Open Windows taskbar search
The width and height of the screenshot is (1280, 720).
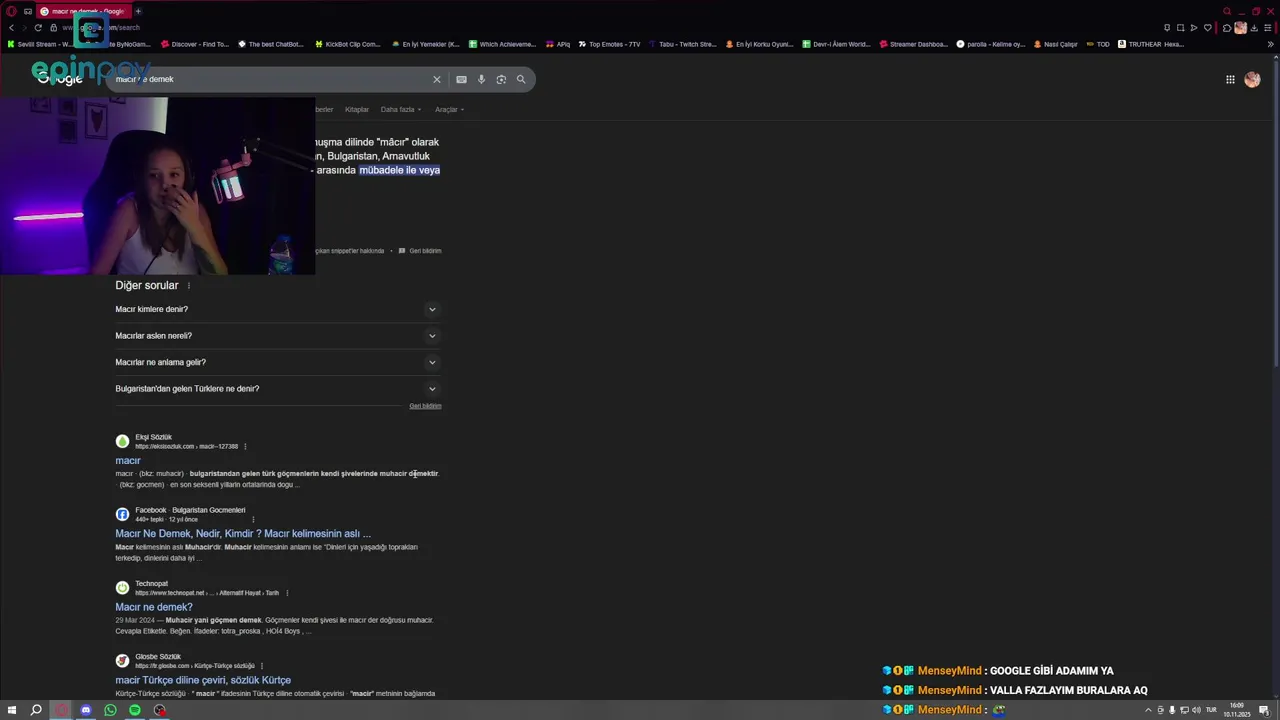(36, 710)
